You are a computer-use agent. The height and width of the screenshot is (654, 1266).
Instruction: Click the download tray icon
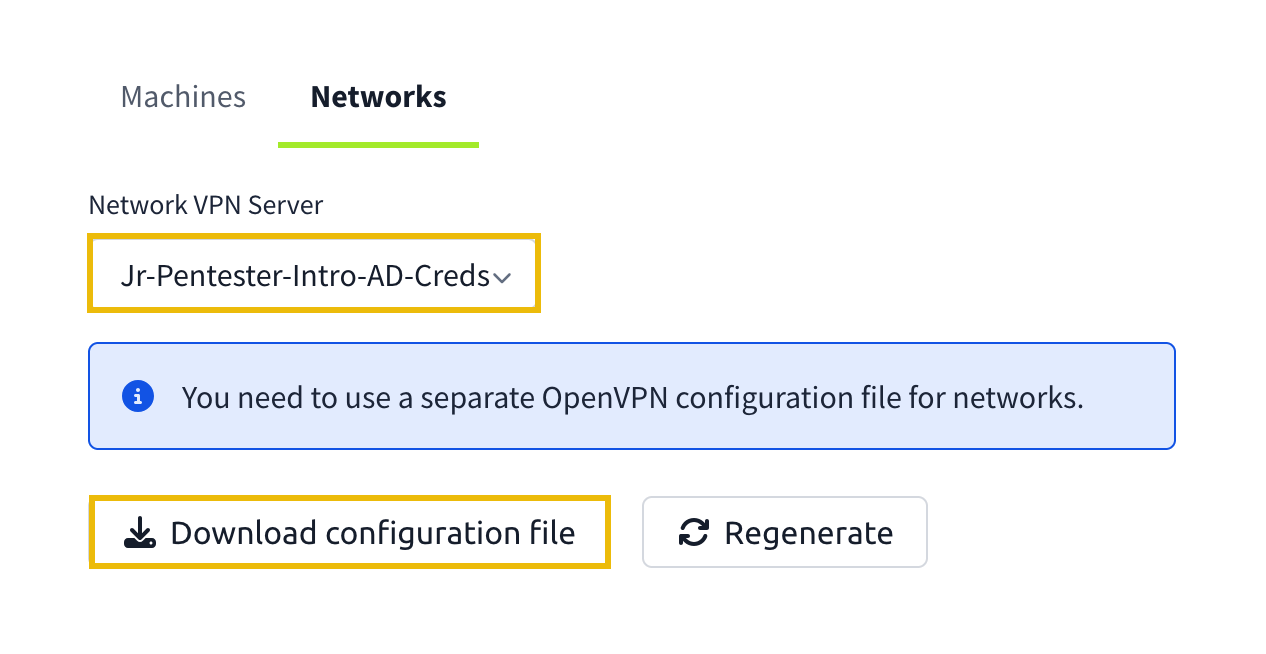pyautogui.click(x=140, y=532)
